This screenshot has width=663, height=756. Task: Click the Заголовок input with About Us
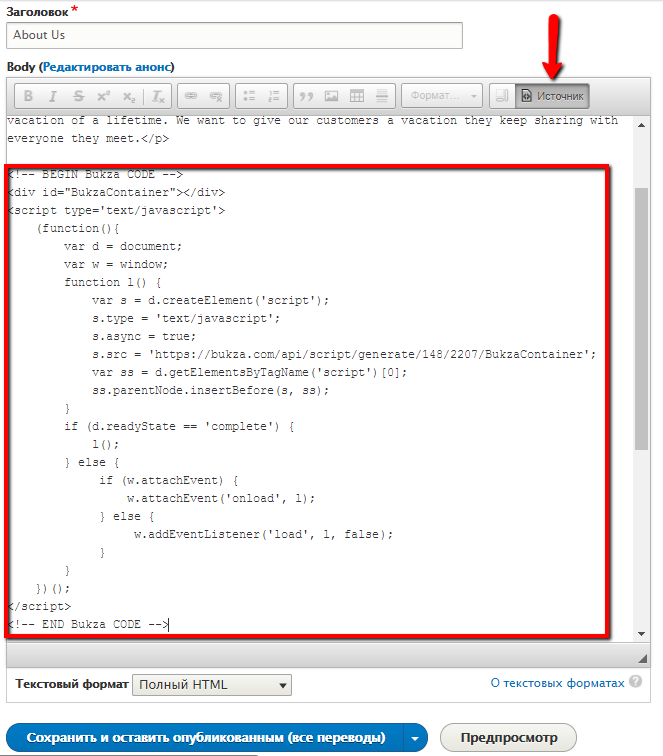click(234, 35)
